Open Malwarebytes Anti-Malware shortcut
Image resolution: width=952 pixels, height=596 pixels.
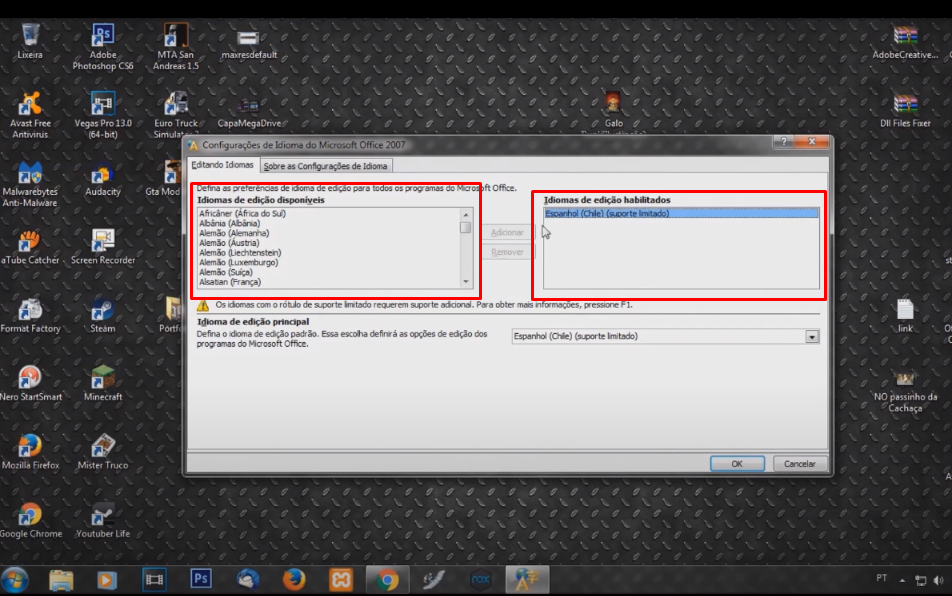[x=29, y=184]
